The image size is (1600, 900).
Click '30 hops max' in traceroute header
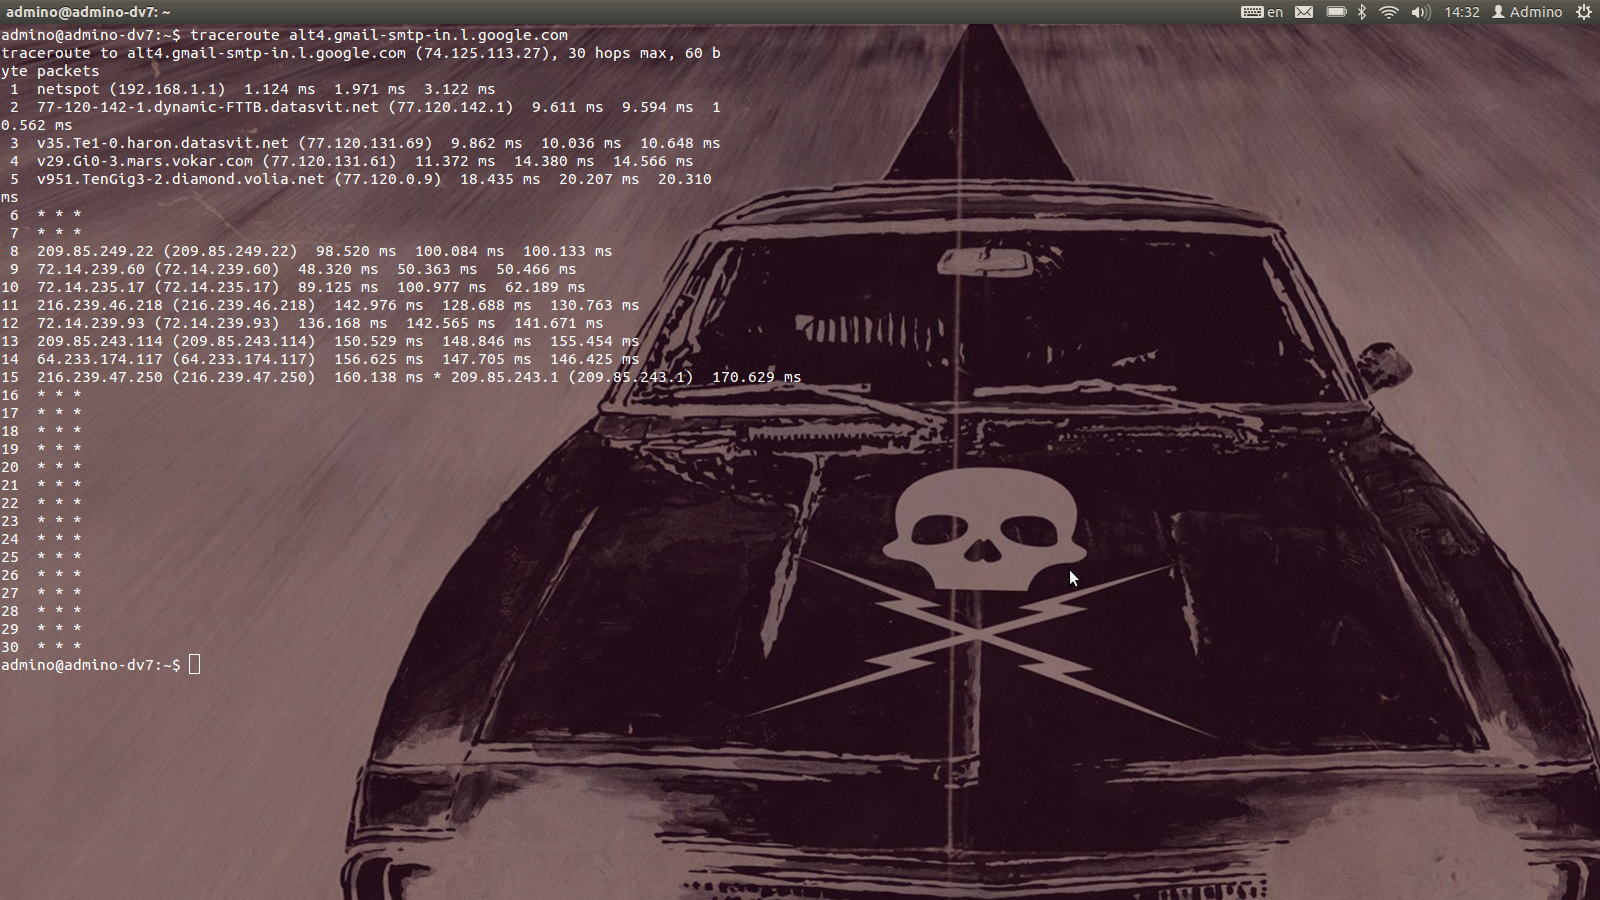point(617,53)
